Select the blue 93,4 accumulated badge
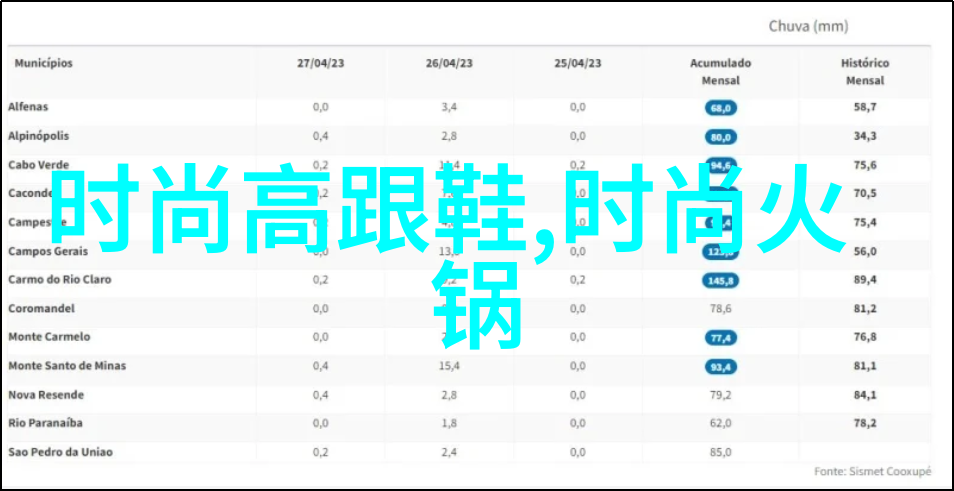 [x=720, y=367]
